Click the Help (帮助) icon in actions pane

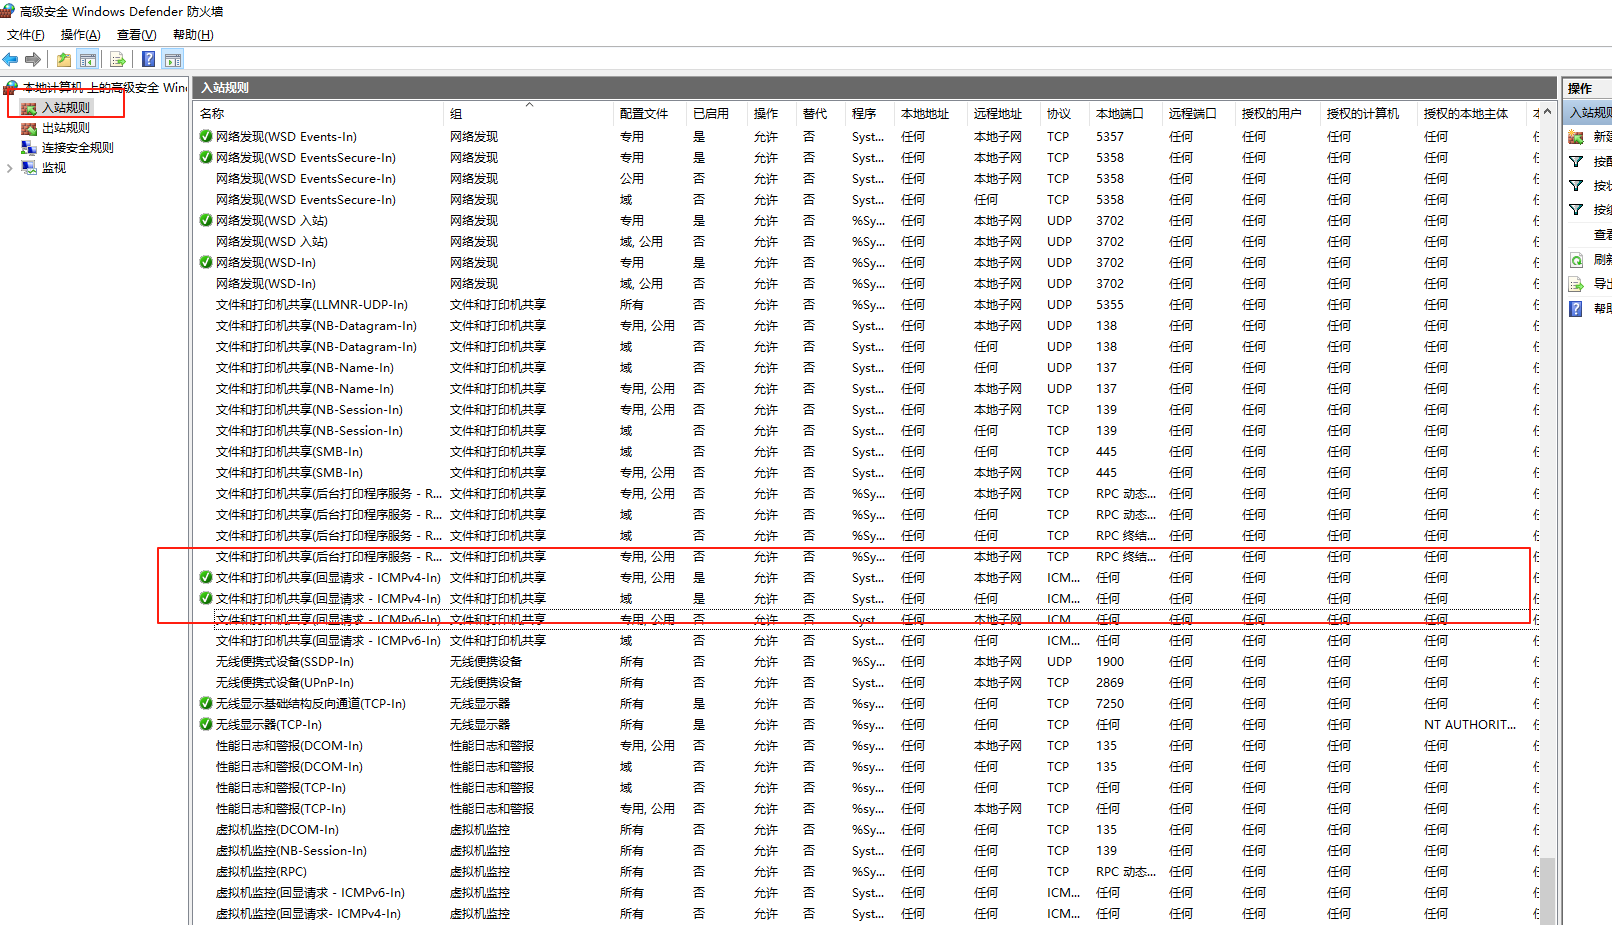pos(1576,308)
